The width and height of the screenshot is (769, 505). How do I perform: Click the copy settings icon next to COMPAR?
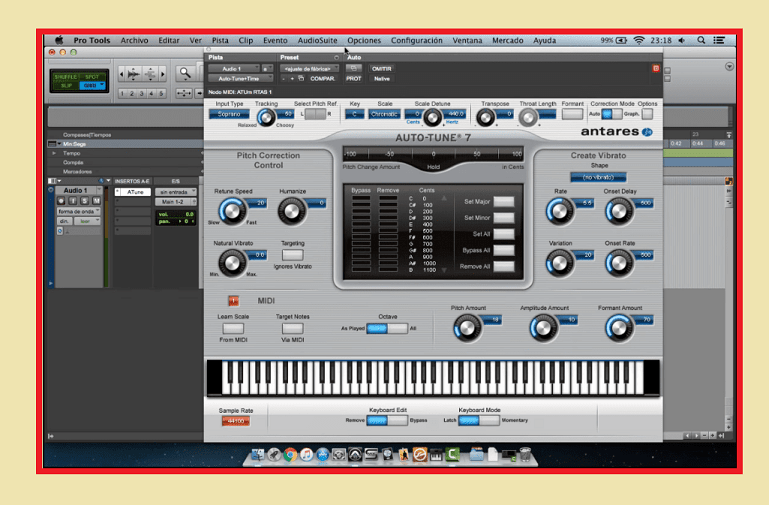tap(301, 78)
